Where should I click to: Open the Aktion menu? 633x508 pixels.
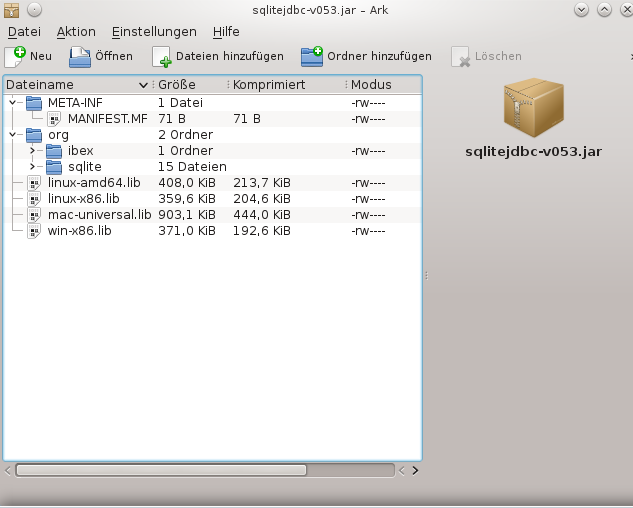pos(76,31)
